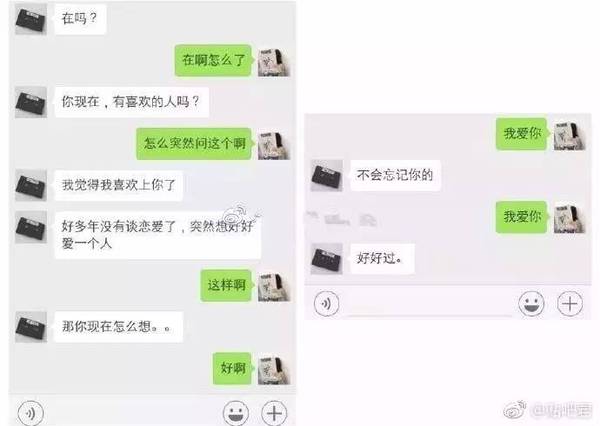Tap the '好啊' green reply bubble
The height and width of the screenshot is (426, 600).
click(233, 368)
